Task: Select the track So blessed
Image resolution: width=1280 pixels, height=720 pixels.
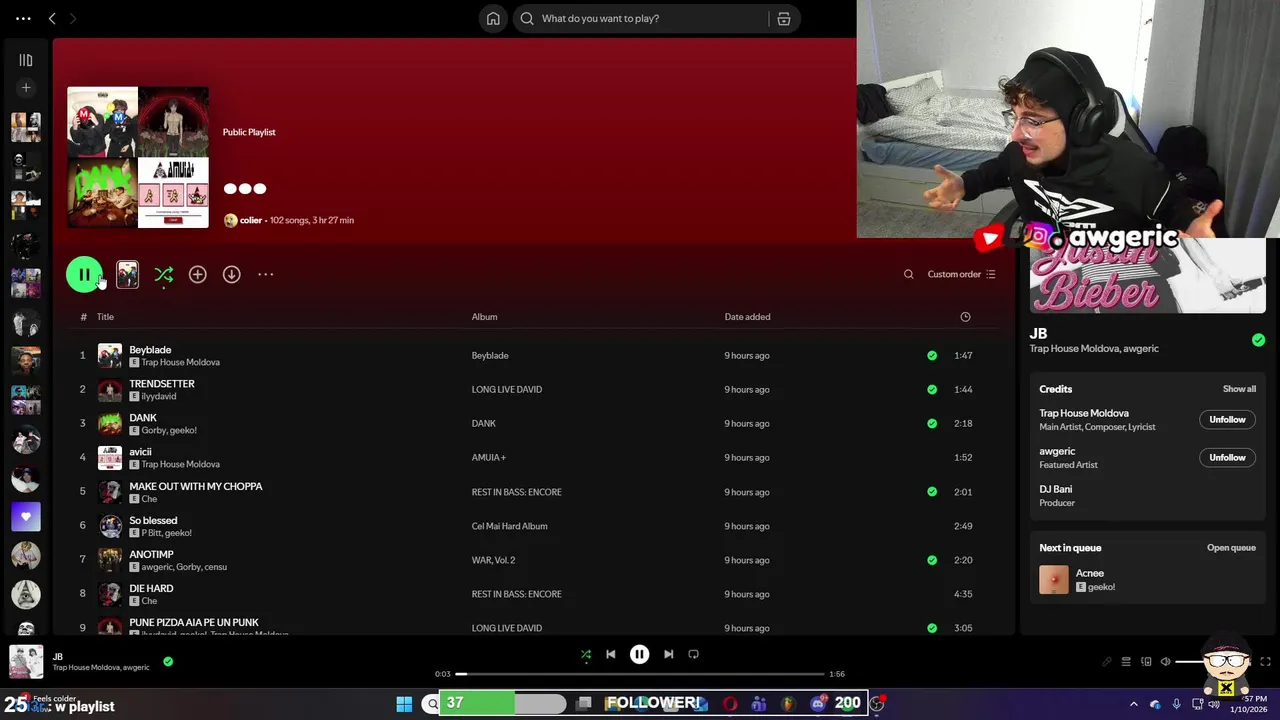Action: (153, 520)
